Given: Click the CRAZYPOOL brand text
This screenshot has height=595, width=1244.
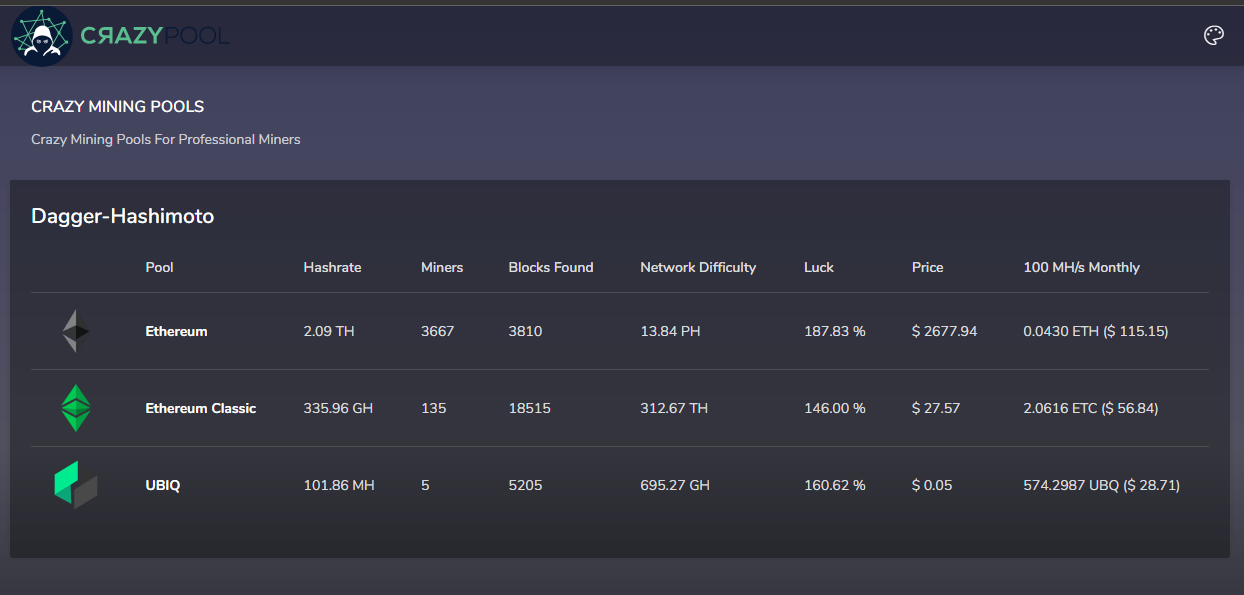Looking at the screenshot, I should pyautogui.click(x=155, y=36).
